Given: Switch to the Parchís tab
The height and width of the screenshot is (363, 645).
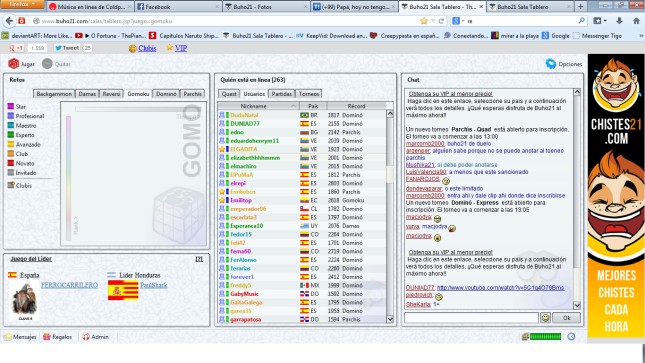Looking at the screenshot, I should (193, 94).
